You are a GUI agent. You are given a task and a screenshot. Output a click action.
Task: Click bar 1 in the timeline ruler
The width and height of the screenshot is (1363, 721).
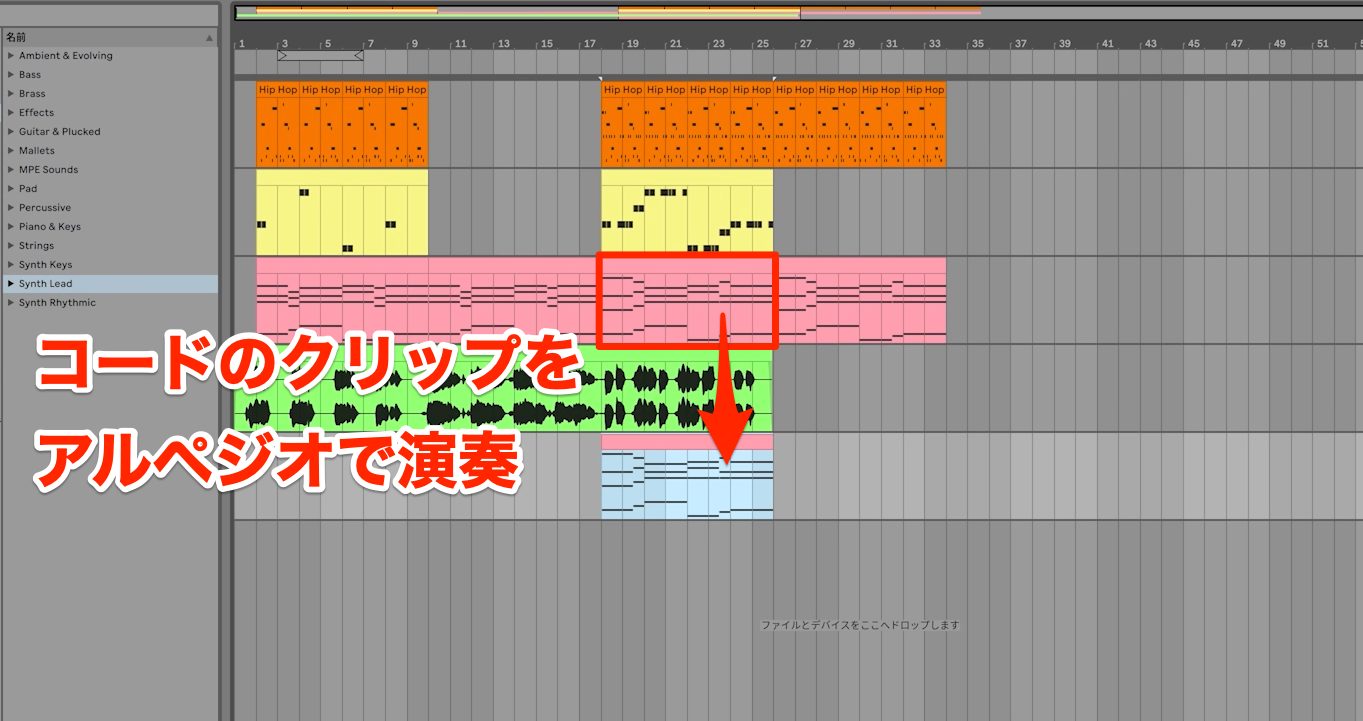click(x=241, y=44)
